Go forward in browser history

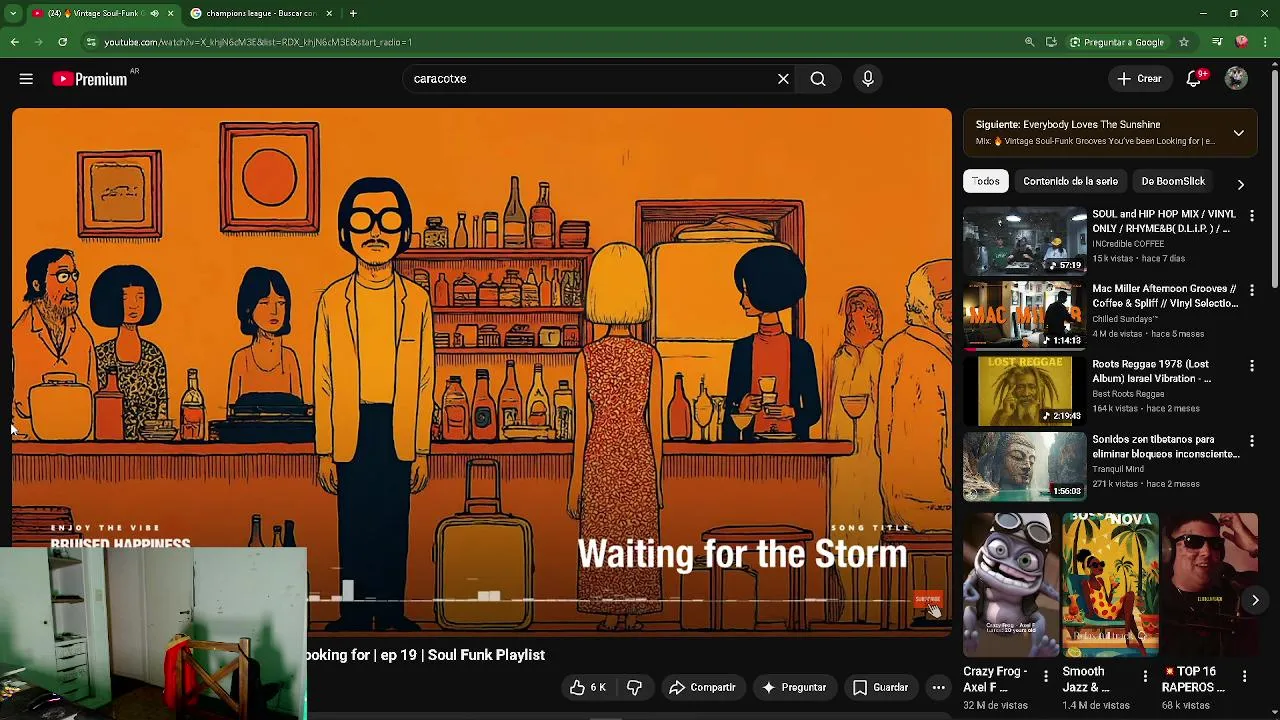38,42
